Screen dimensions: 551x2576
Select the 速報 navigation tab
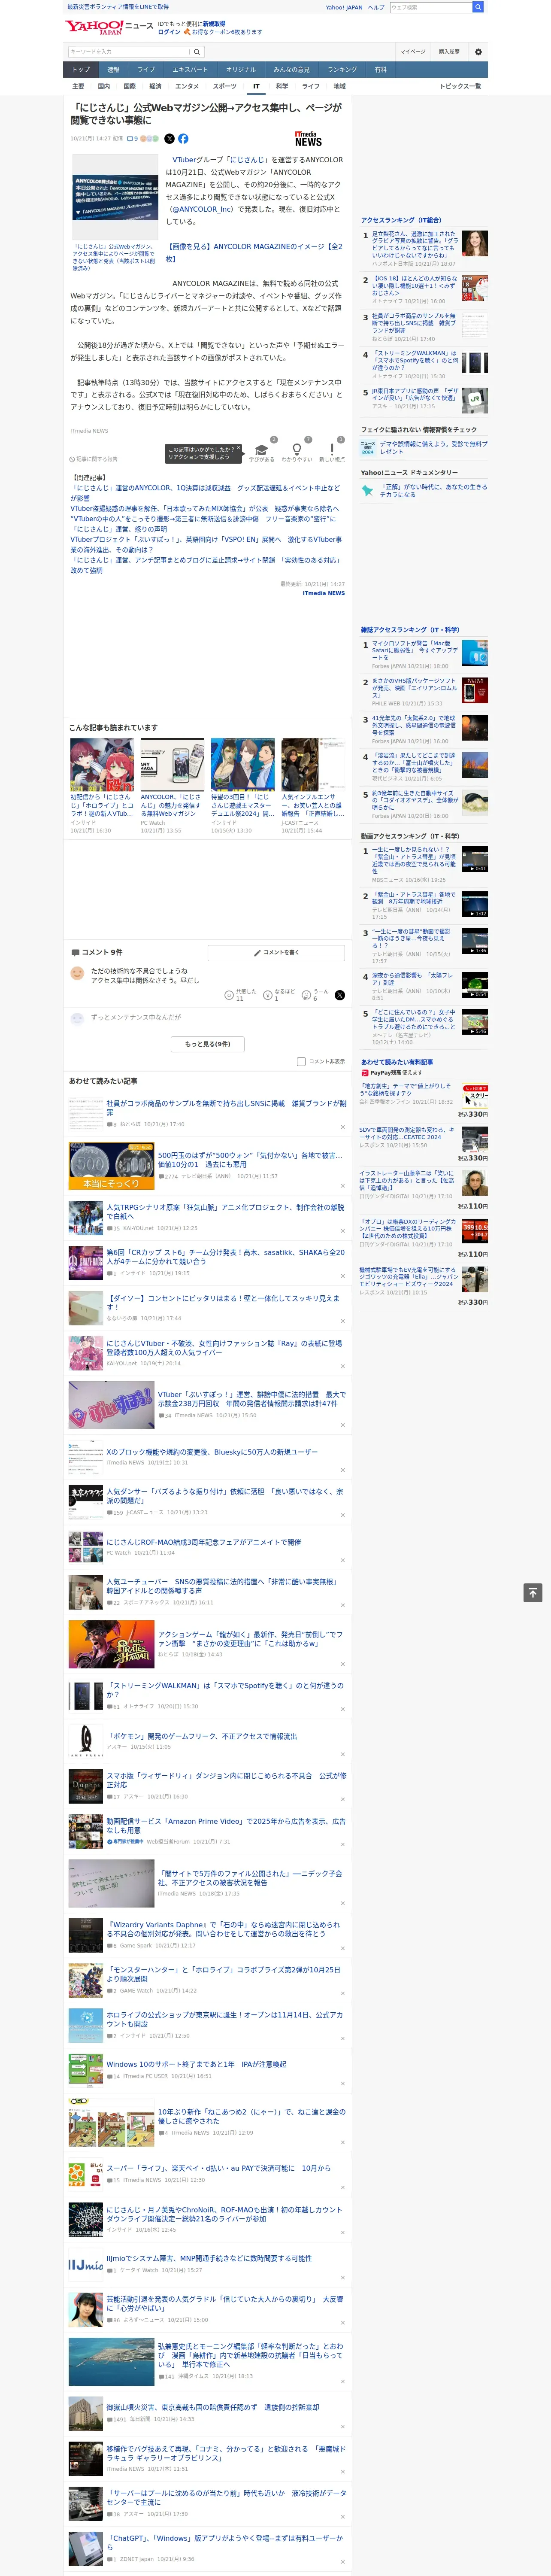(113, 69)
